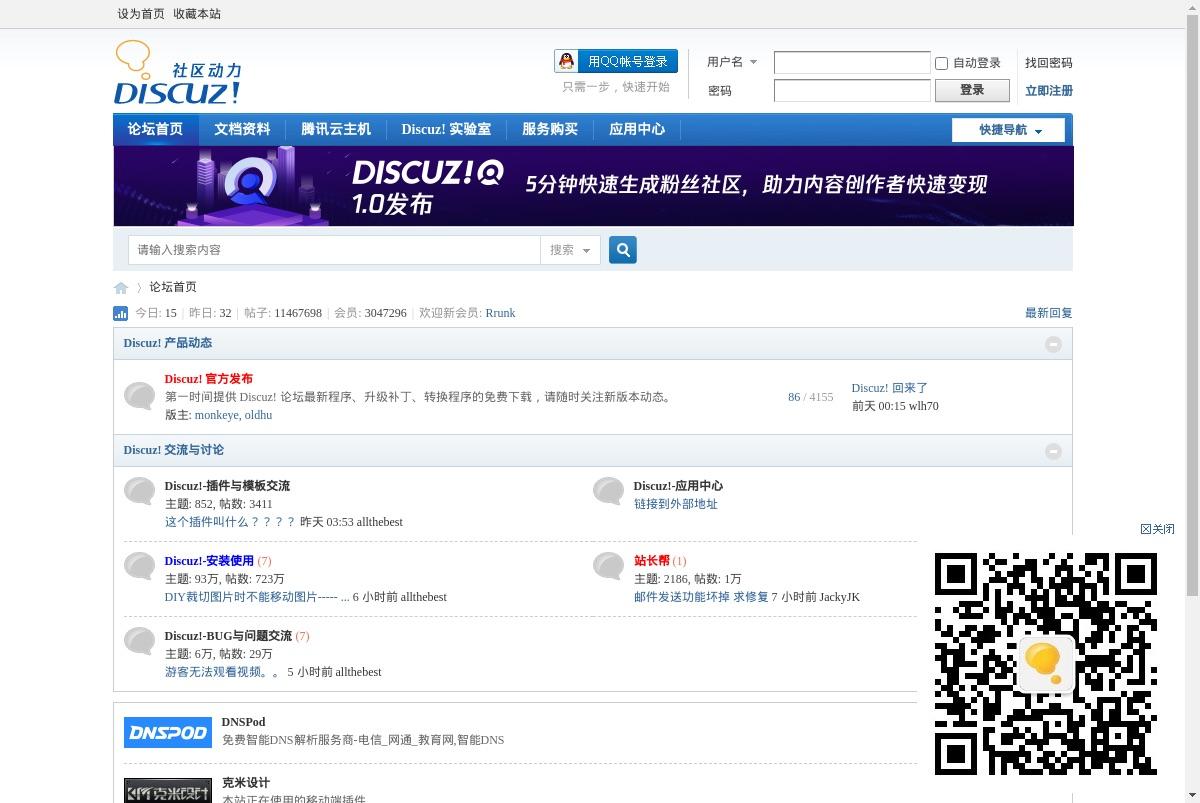1200x803 pixels.
Task: Open the Discuz! 实验室 nav tab
Action: click(446, 129)
